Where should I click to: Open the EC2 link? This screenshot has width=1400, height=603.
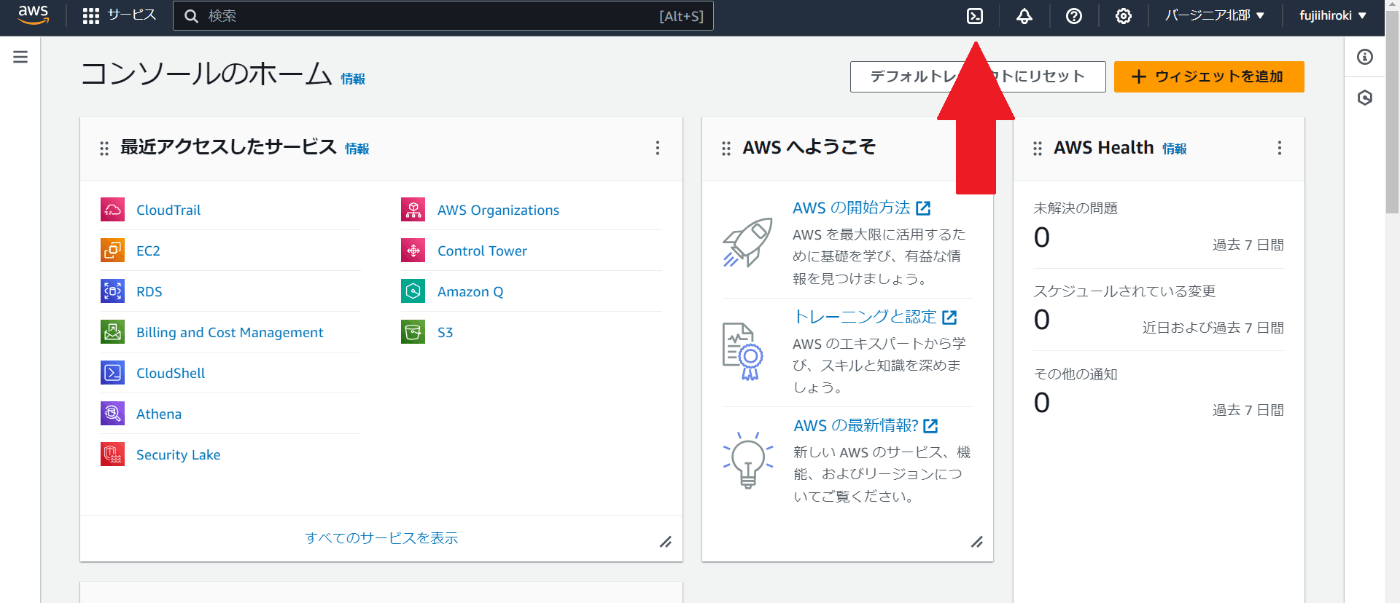[148, 251]
